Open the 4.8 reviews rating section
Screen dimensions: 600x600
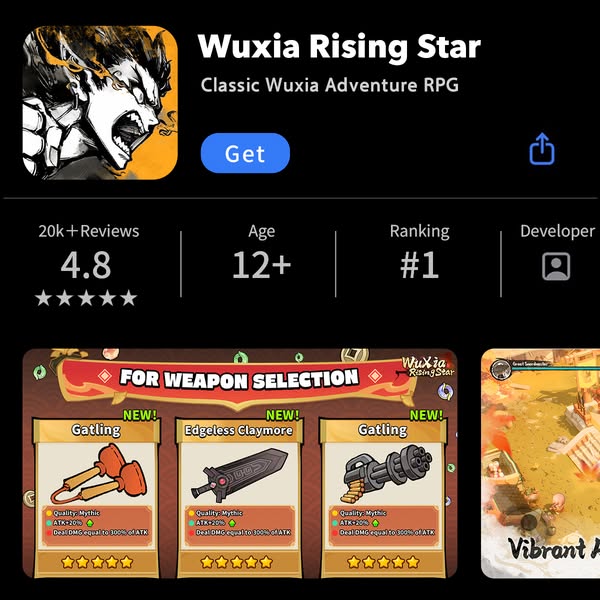(86, 265)
